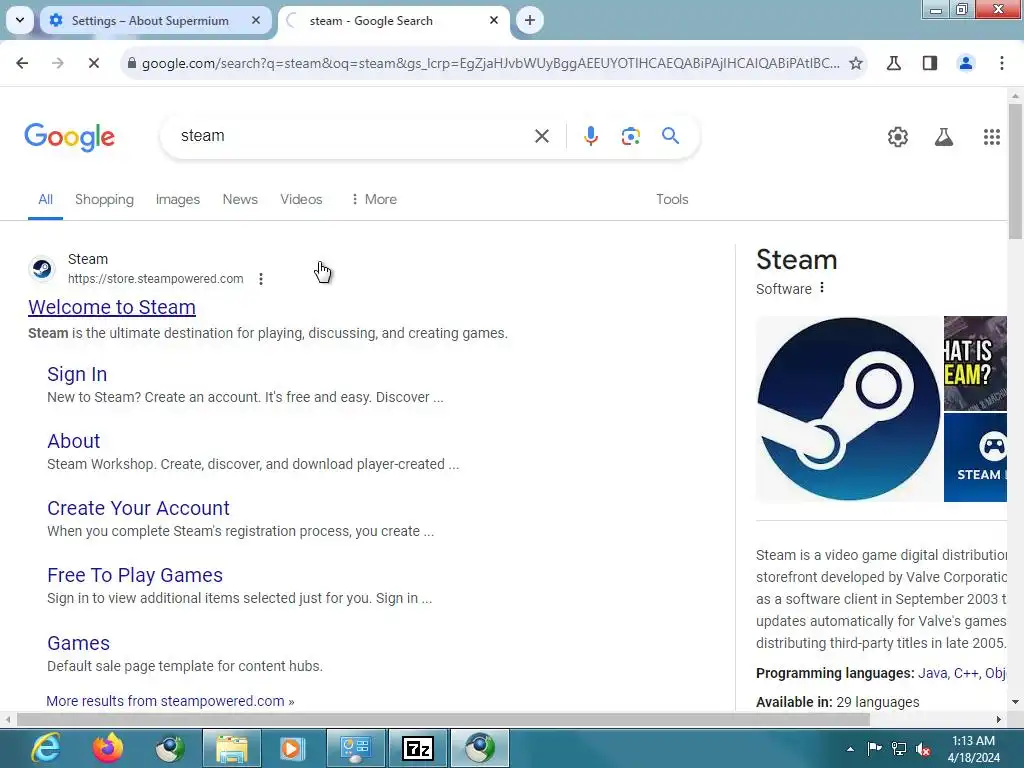
Task: Open the Create Your Account sitelink
Action: point(138,508)
